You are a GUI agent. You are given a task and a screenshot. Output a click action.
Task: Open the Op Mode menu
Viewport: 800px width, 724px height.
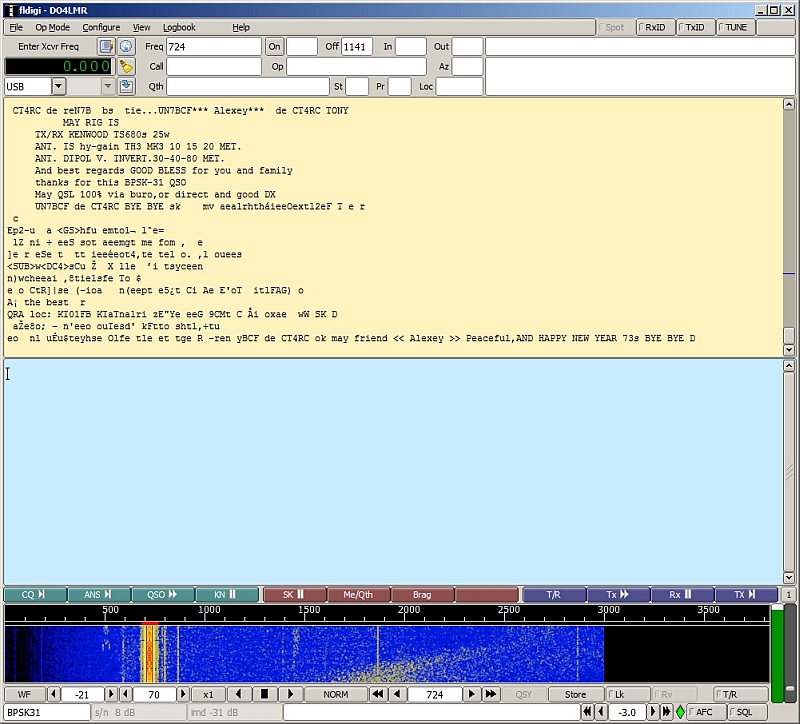coord(53,27)
